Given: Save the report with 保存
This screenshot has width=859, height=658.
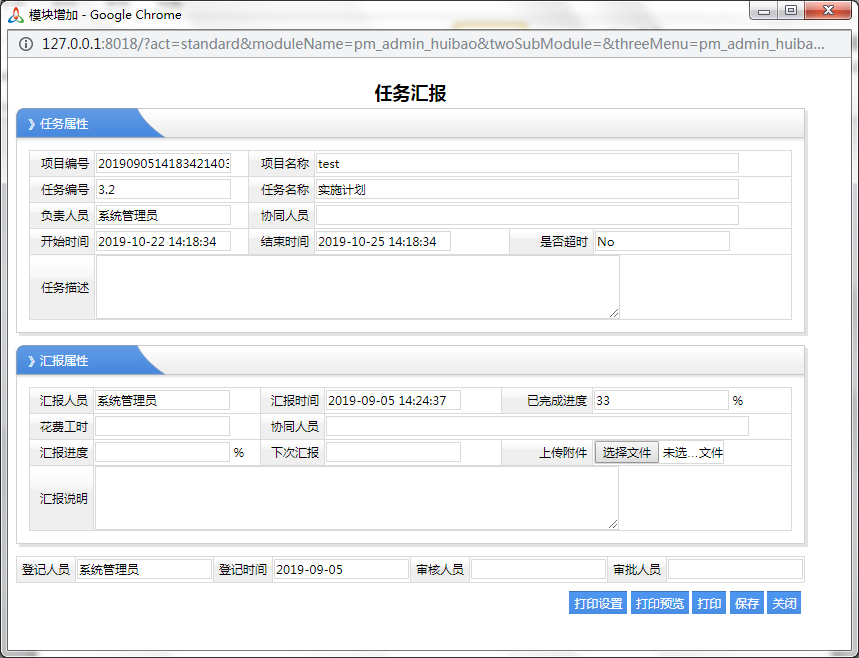Looking at the screenshot, I should click(x=747, y=604).
